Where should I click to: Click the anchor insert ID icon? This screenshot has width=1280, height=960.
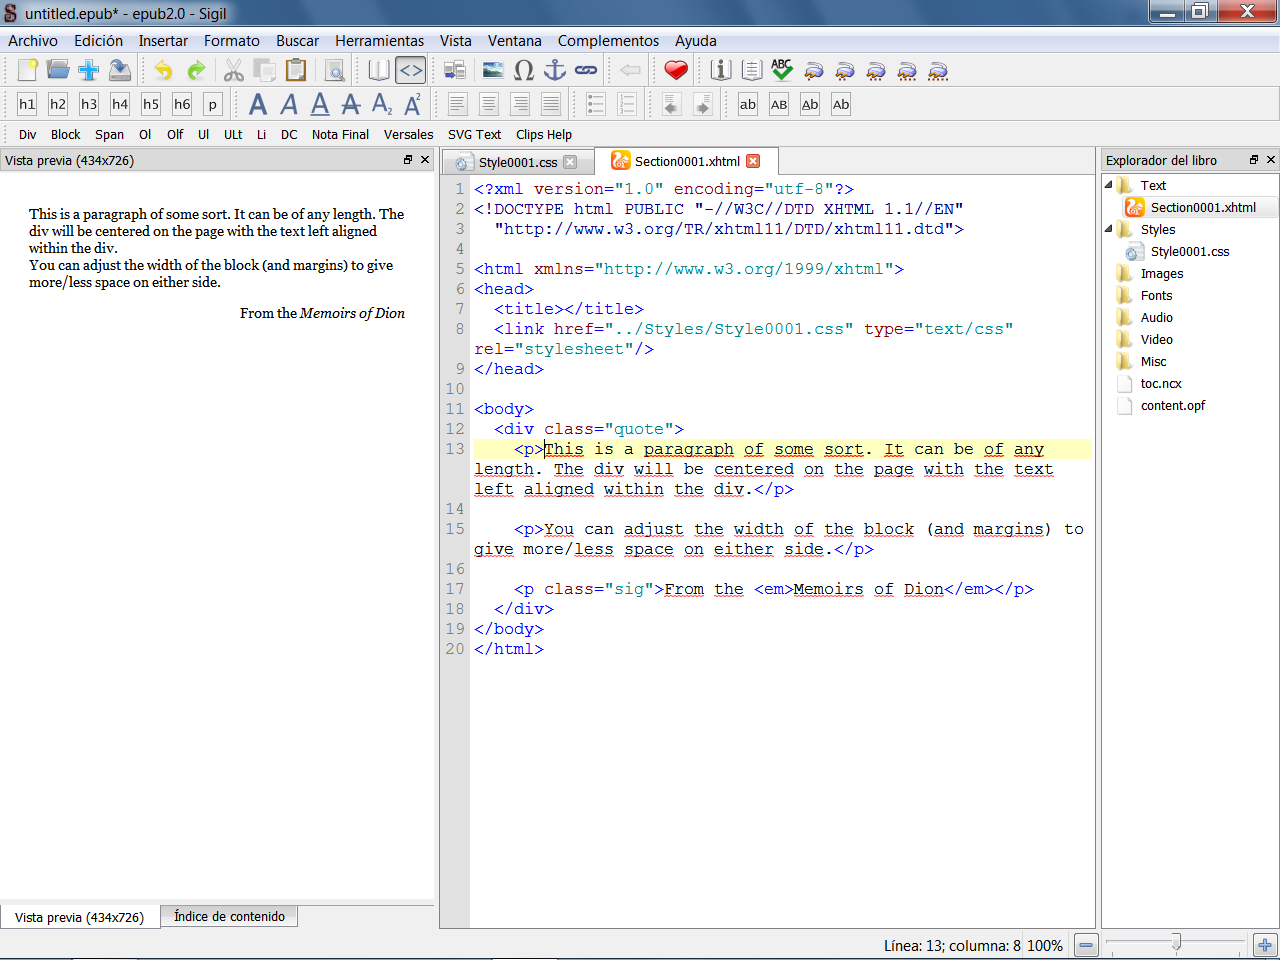(x=554, y=70)
